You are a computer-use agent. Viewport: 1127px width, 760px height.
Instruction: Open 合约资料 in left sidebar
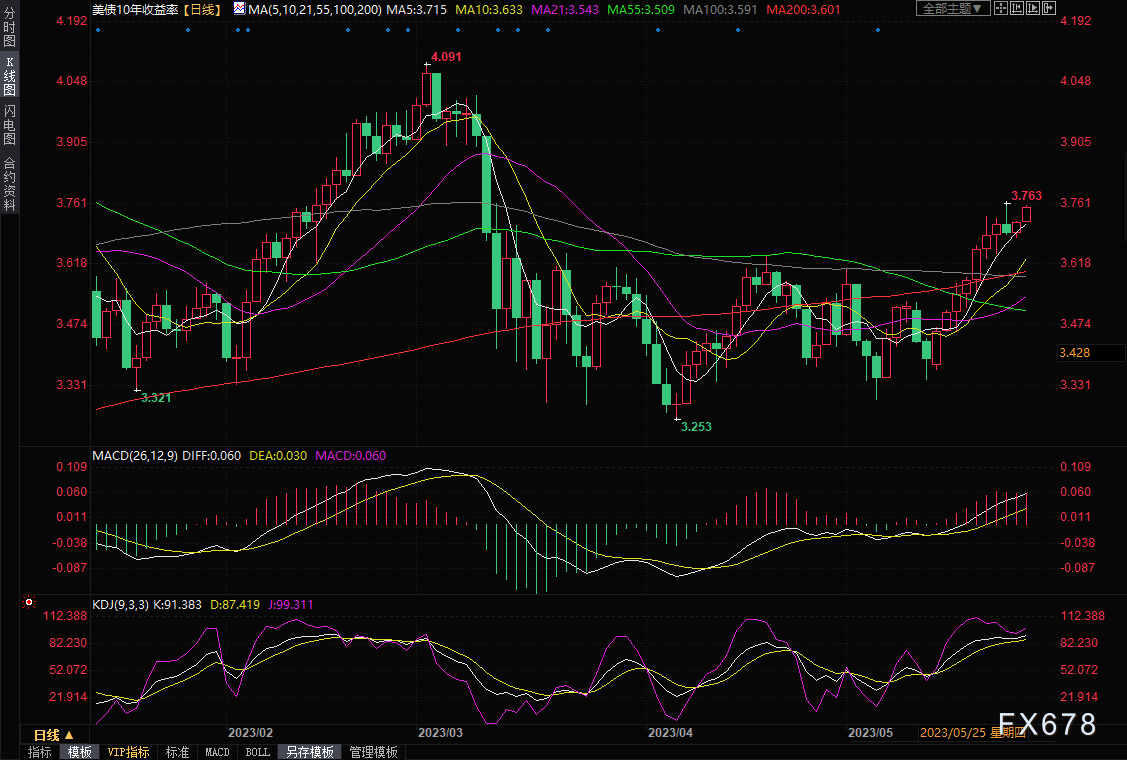(9, 183)
